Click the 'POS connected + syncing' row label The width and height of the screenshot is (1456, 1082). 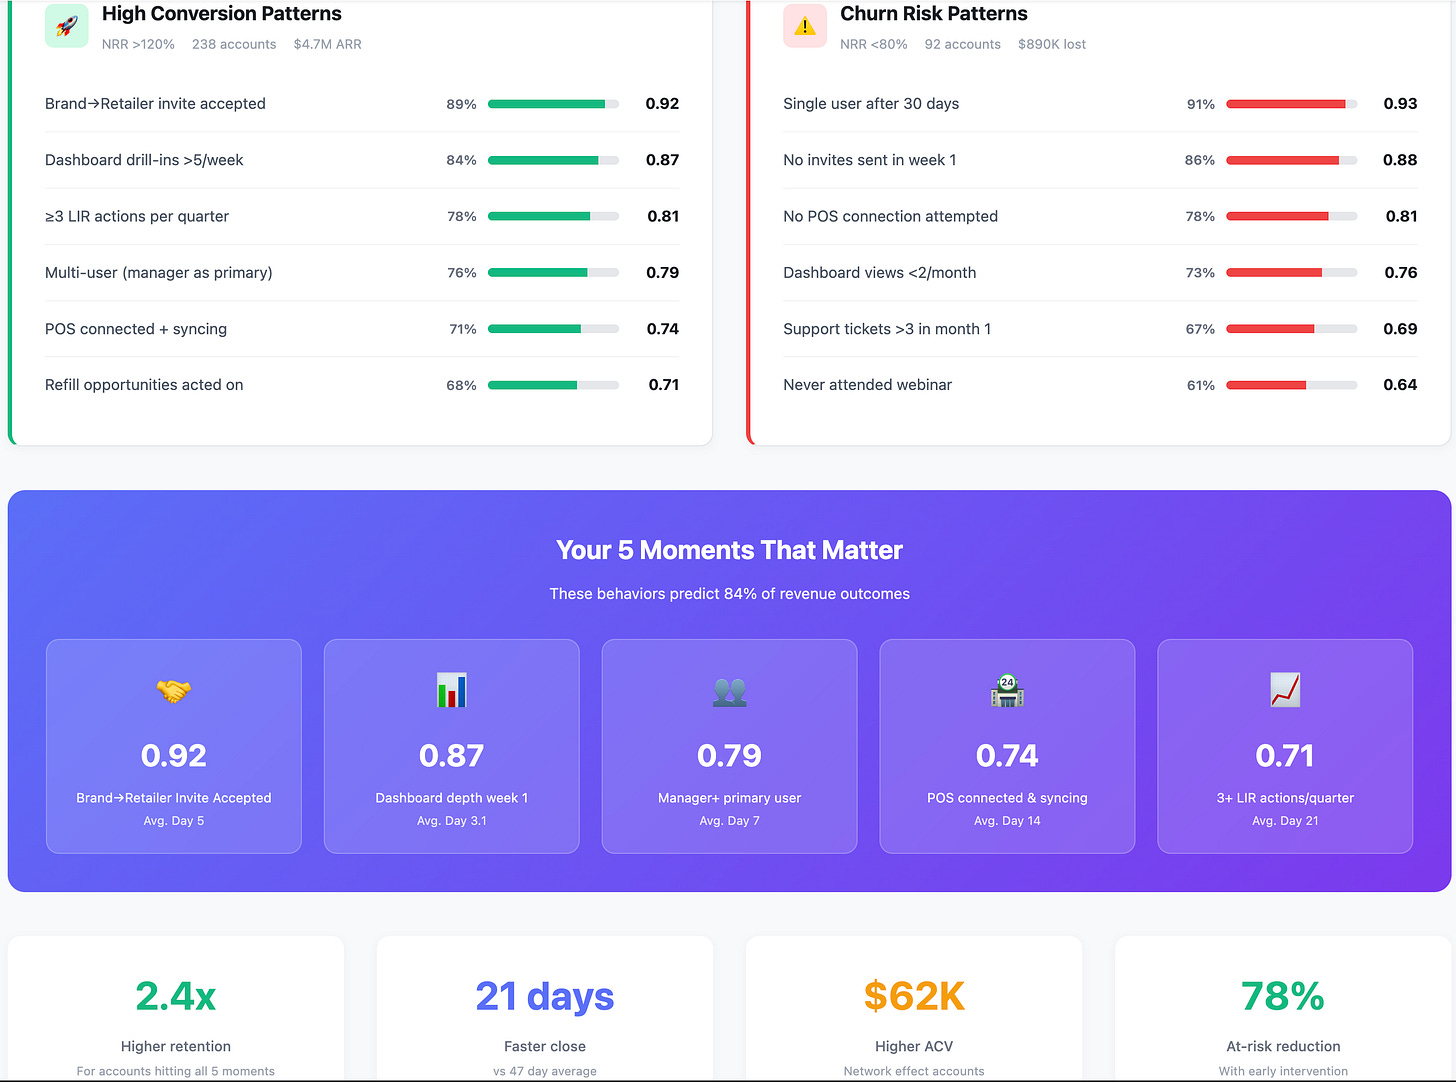[136, 329]
